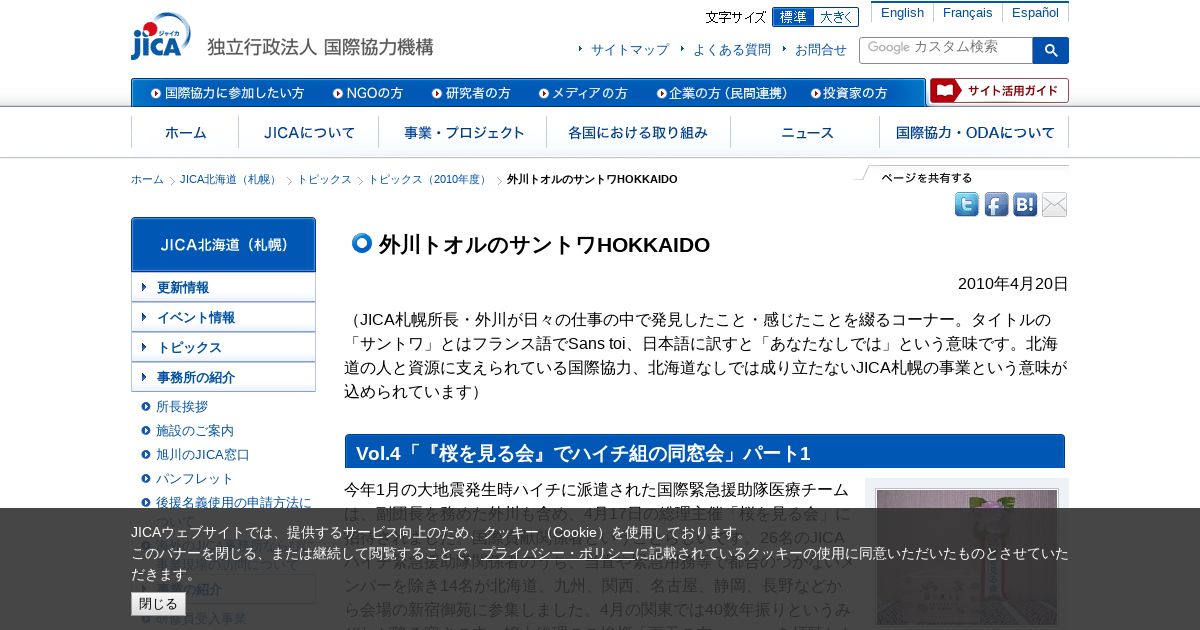
Task: Click the 外川トオルのサントワHOKKAIDO page heading
Action: pyautogui.click(x=544, y=245)
